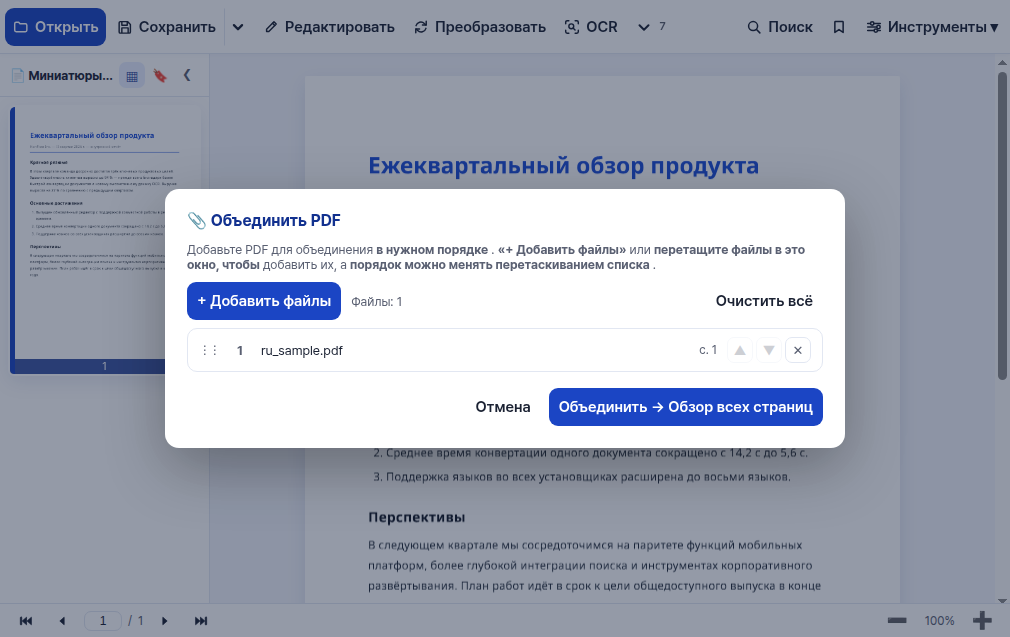The image size is (1010, 637).
Task: Click the Перспективы heading in document
Action: coord(417,517)
